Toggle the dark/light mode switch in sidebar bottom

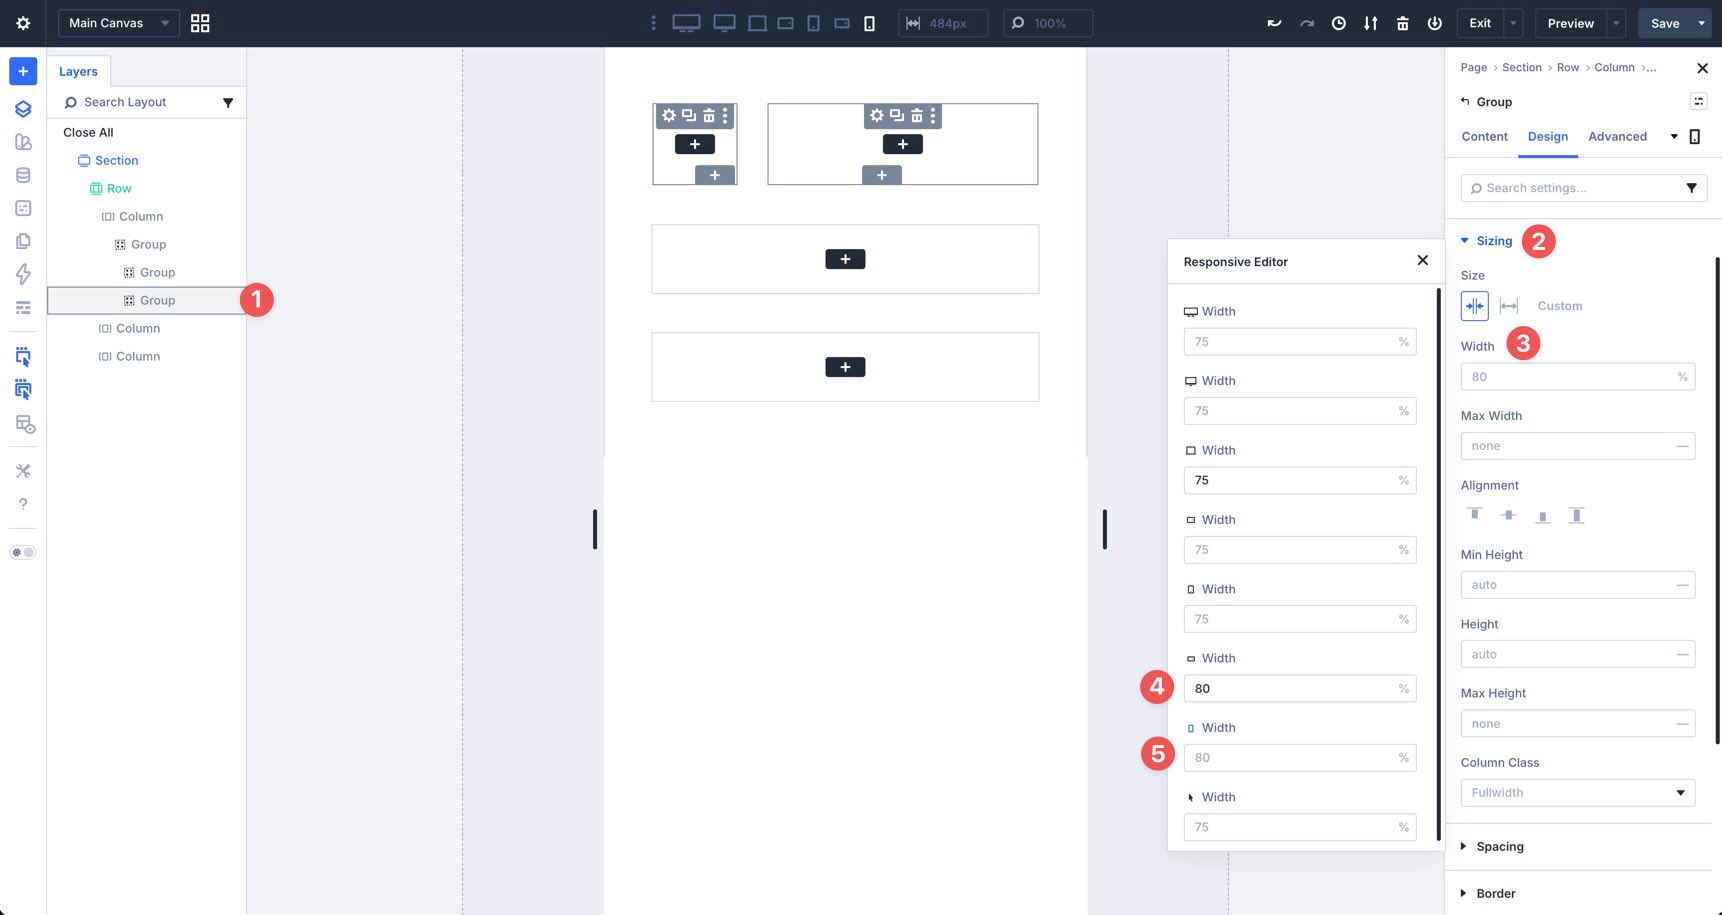pyautogui.click(x=22, y=551)
